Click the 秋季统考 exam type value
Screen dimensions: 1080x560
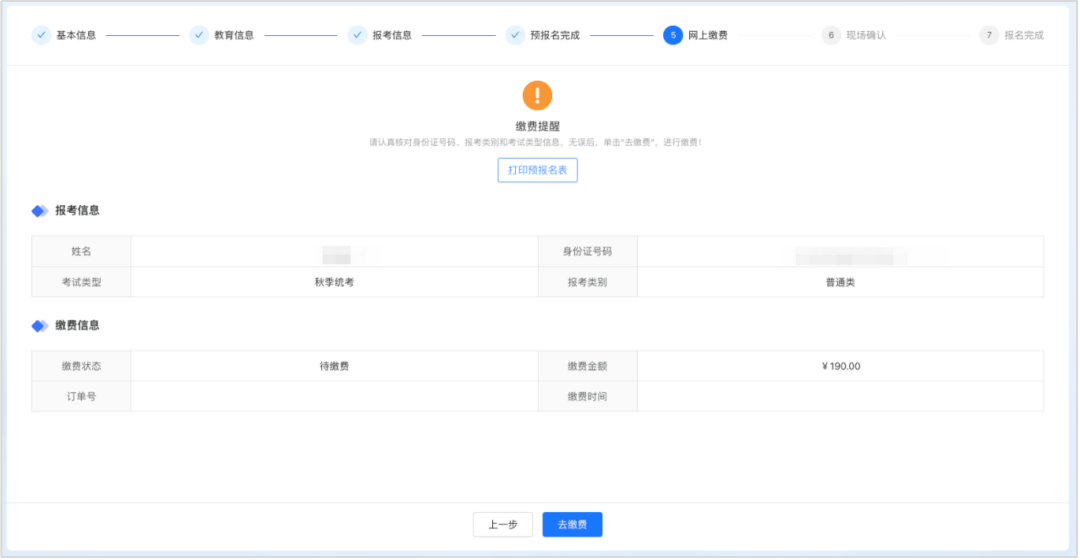point(334,282)
